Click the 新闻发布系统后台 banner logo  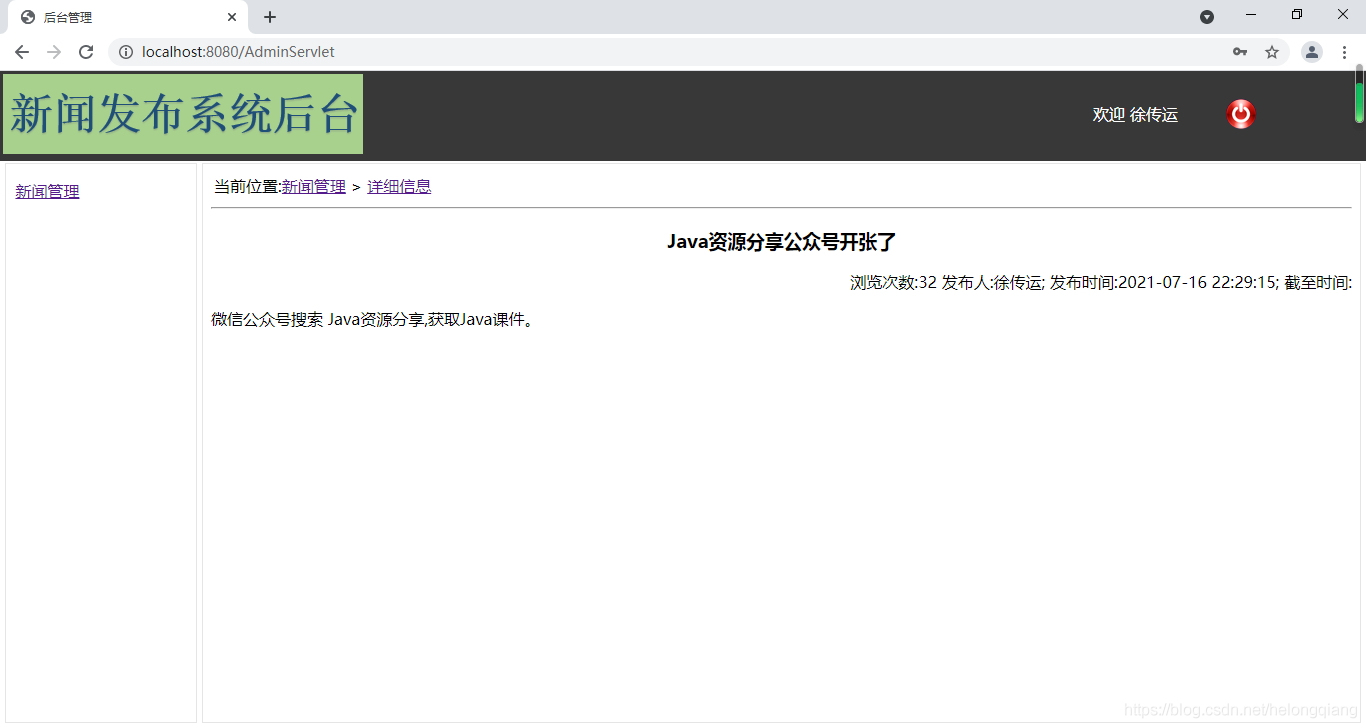[183, 113]
